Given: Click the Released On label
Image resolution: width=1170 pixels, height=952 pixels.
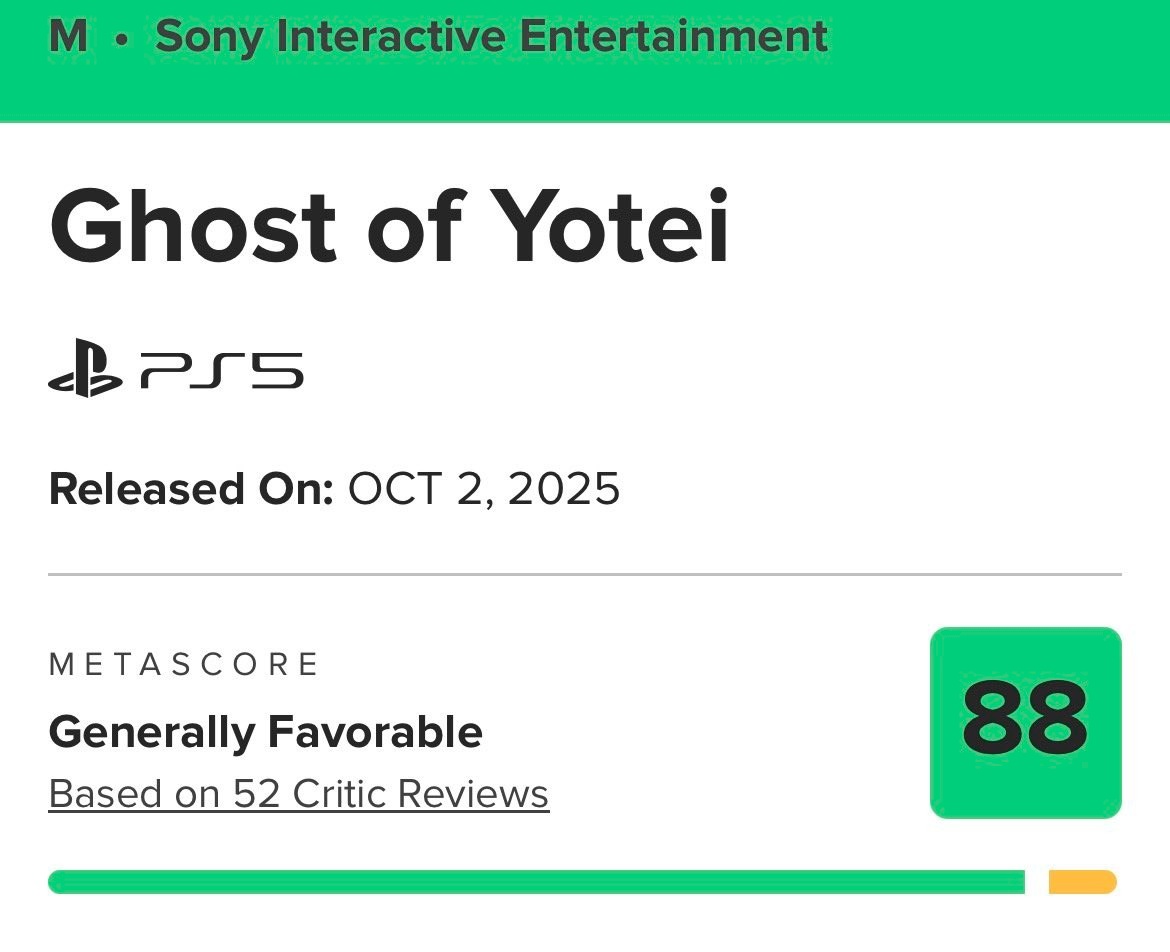Looking at the screenshot, I should pyautogui.click(x=190, y=489).
